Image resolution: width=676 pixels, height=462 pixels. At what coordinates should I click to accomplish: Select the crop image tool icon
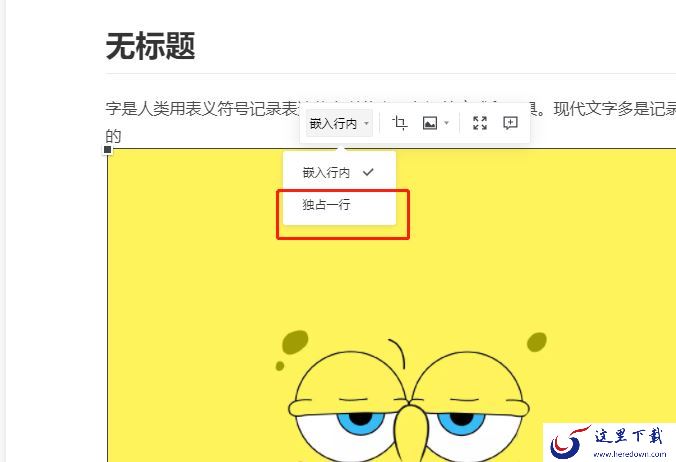click(x=400, y=123)
